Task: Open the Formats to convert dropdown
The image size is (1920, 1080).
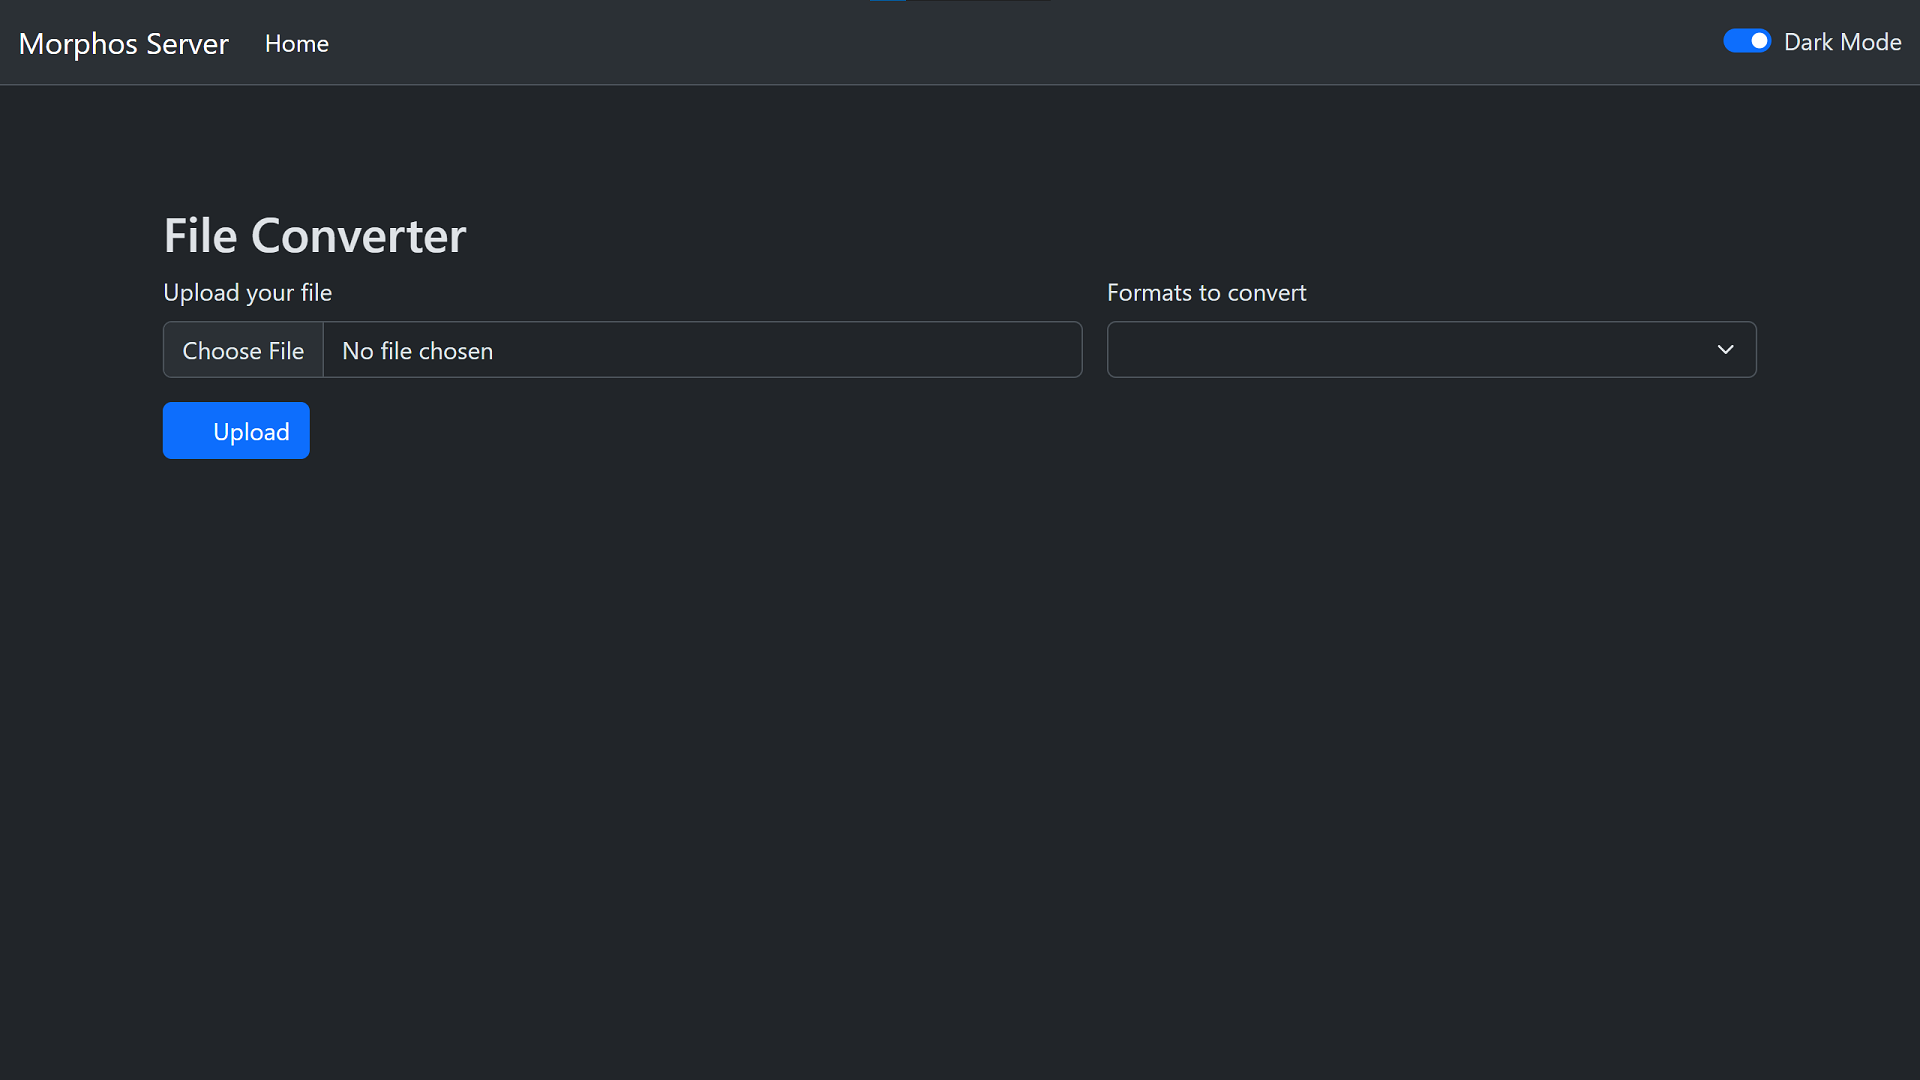Action: tap(1430, 350)
